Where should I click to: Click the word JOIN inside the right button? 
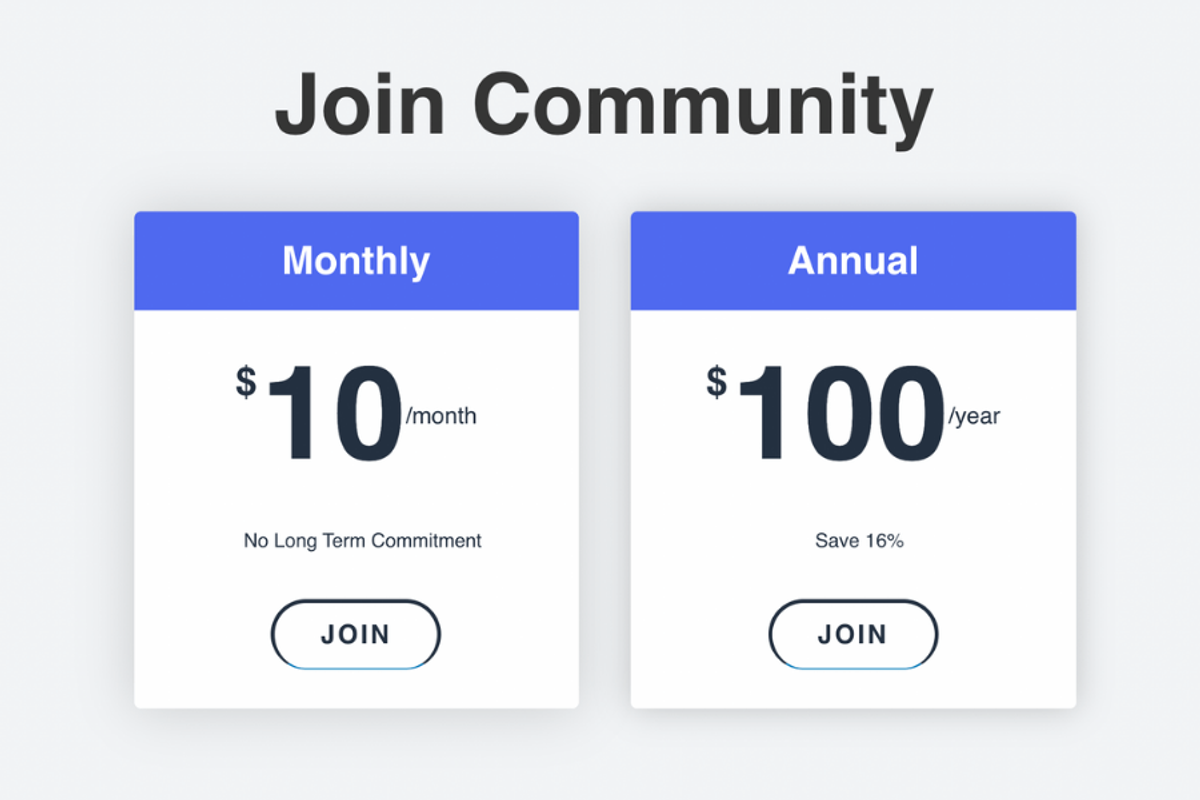pos(853,634)
